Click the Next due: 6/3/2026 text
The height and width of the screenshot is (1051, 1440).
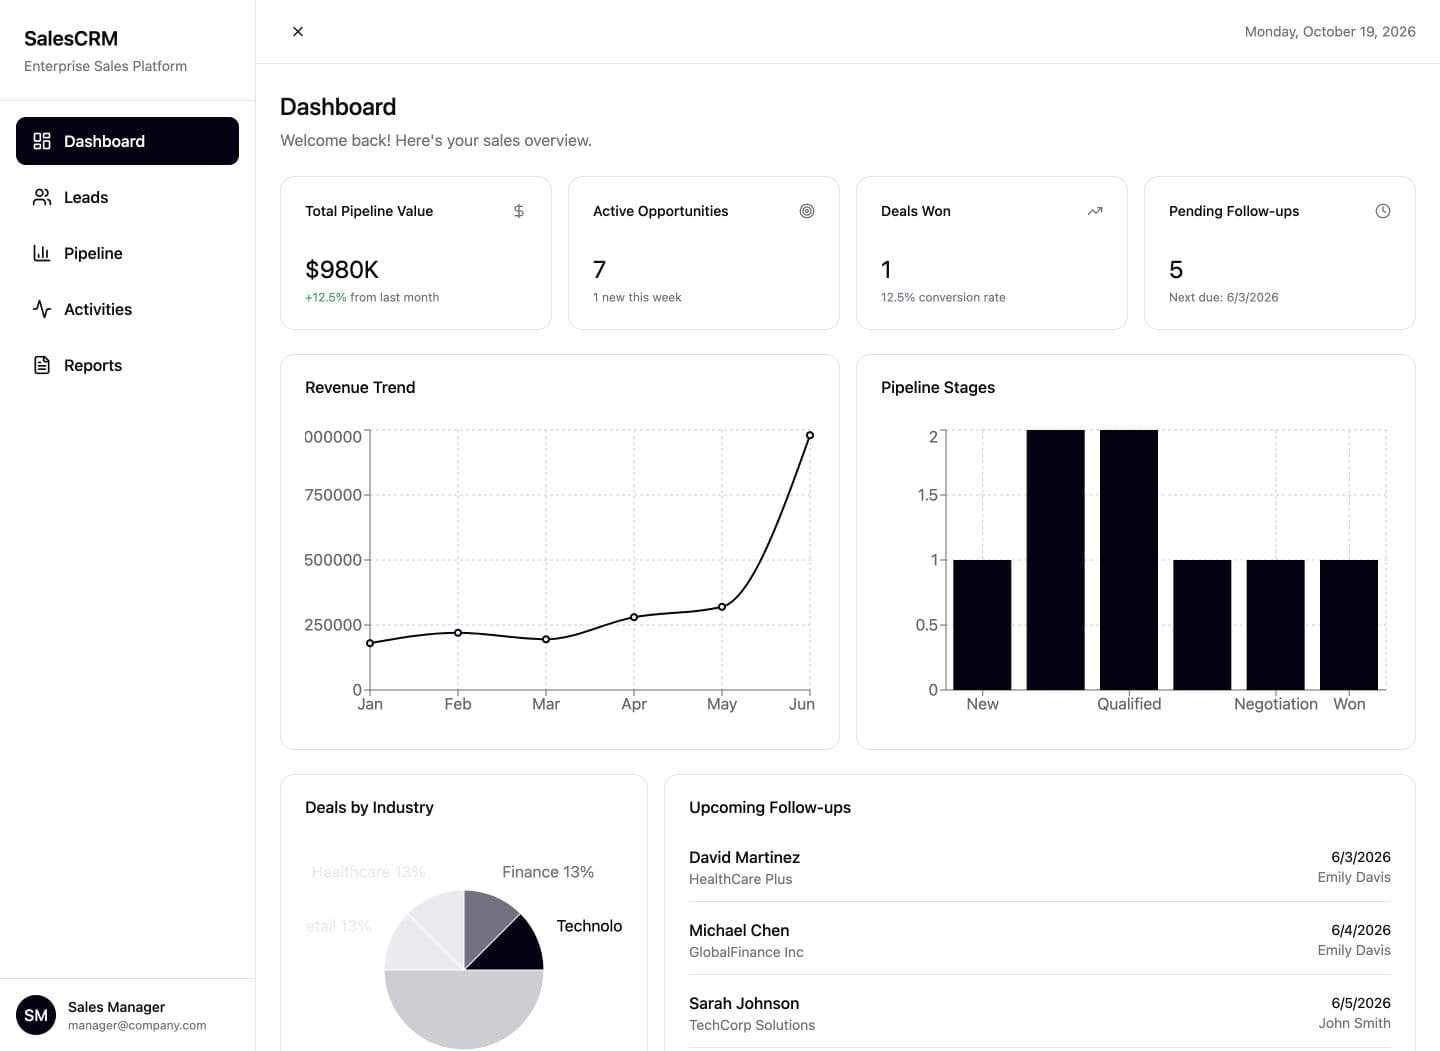tap(1224, 297)
